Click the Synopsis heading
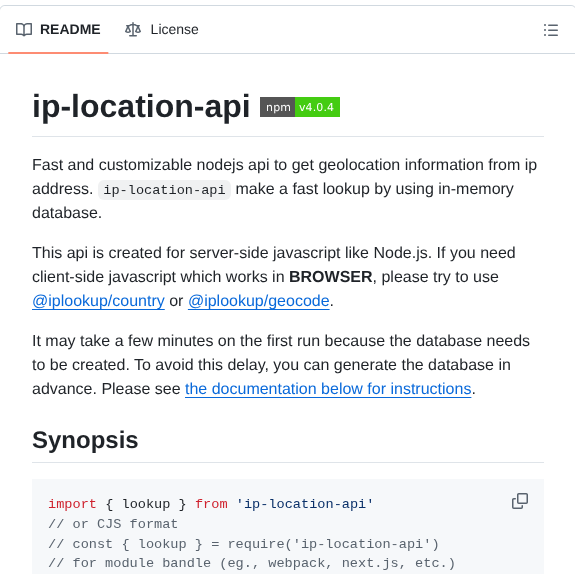This screenshot has height=574, width=575. click(85, 440)
